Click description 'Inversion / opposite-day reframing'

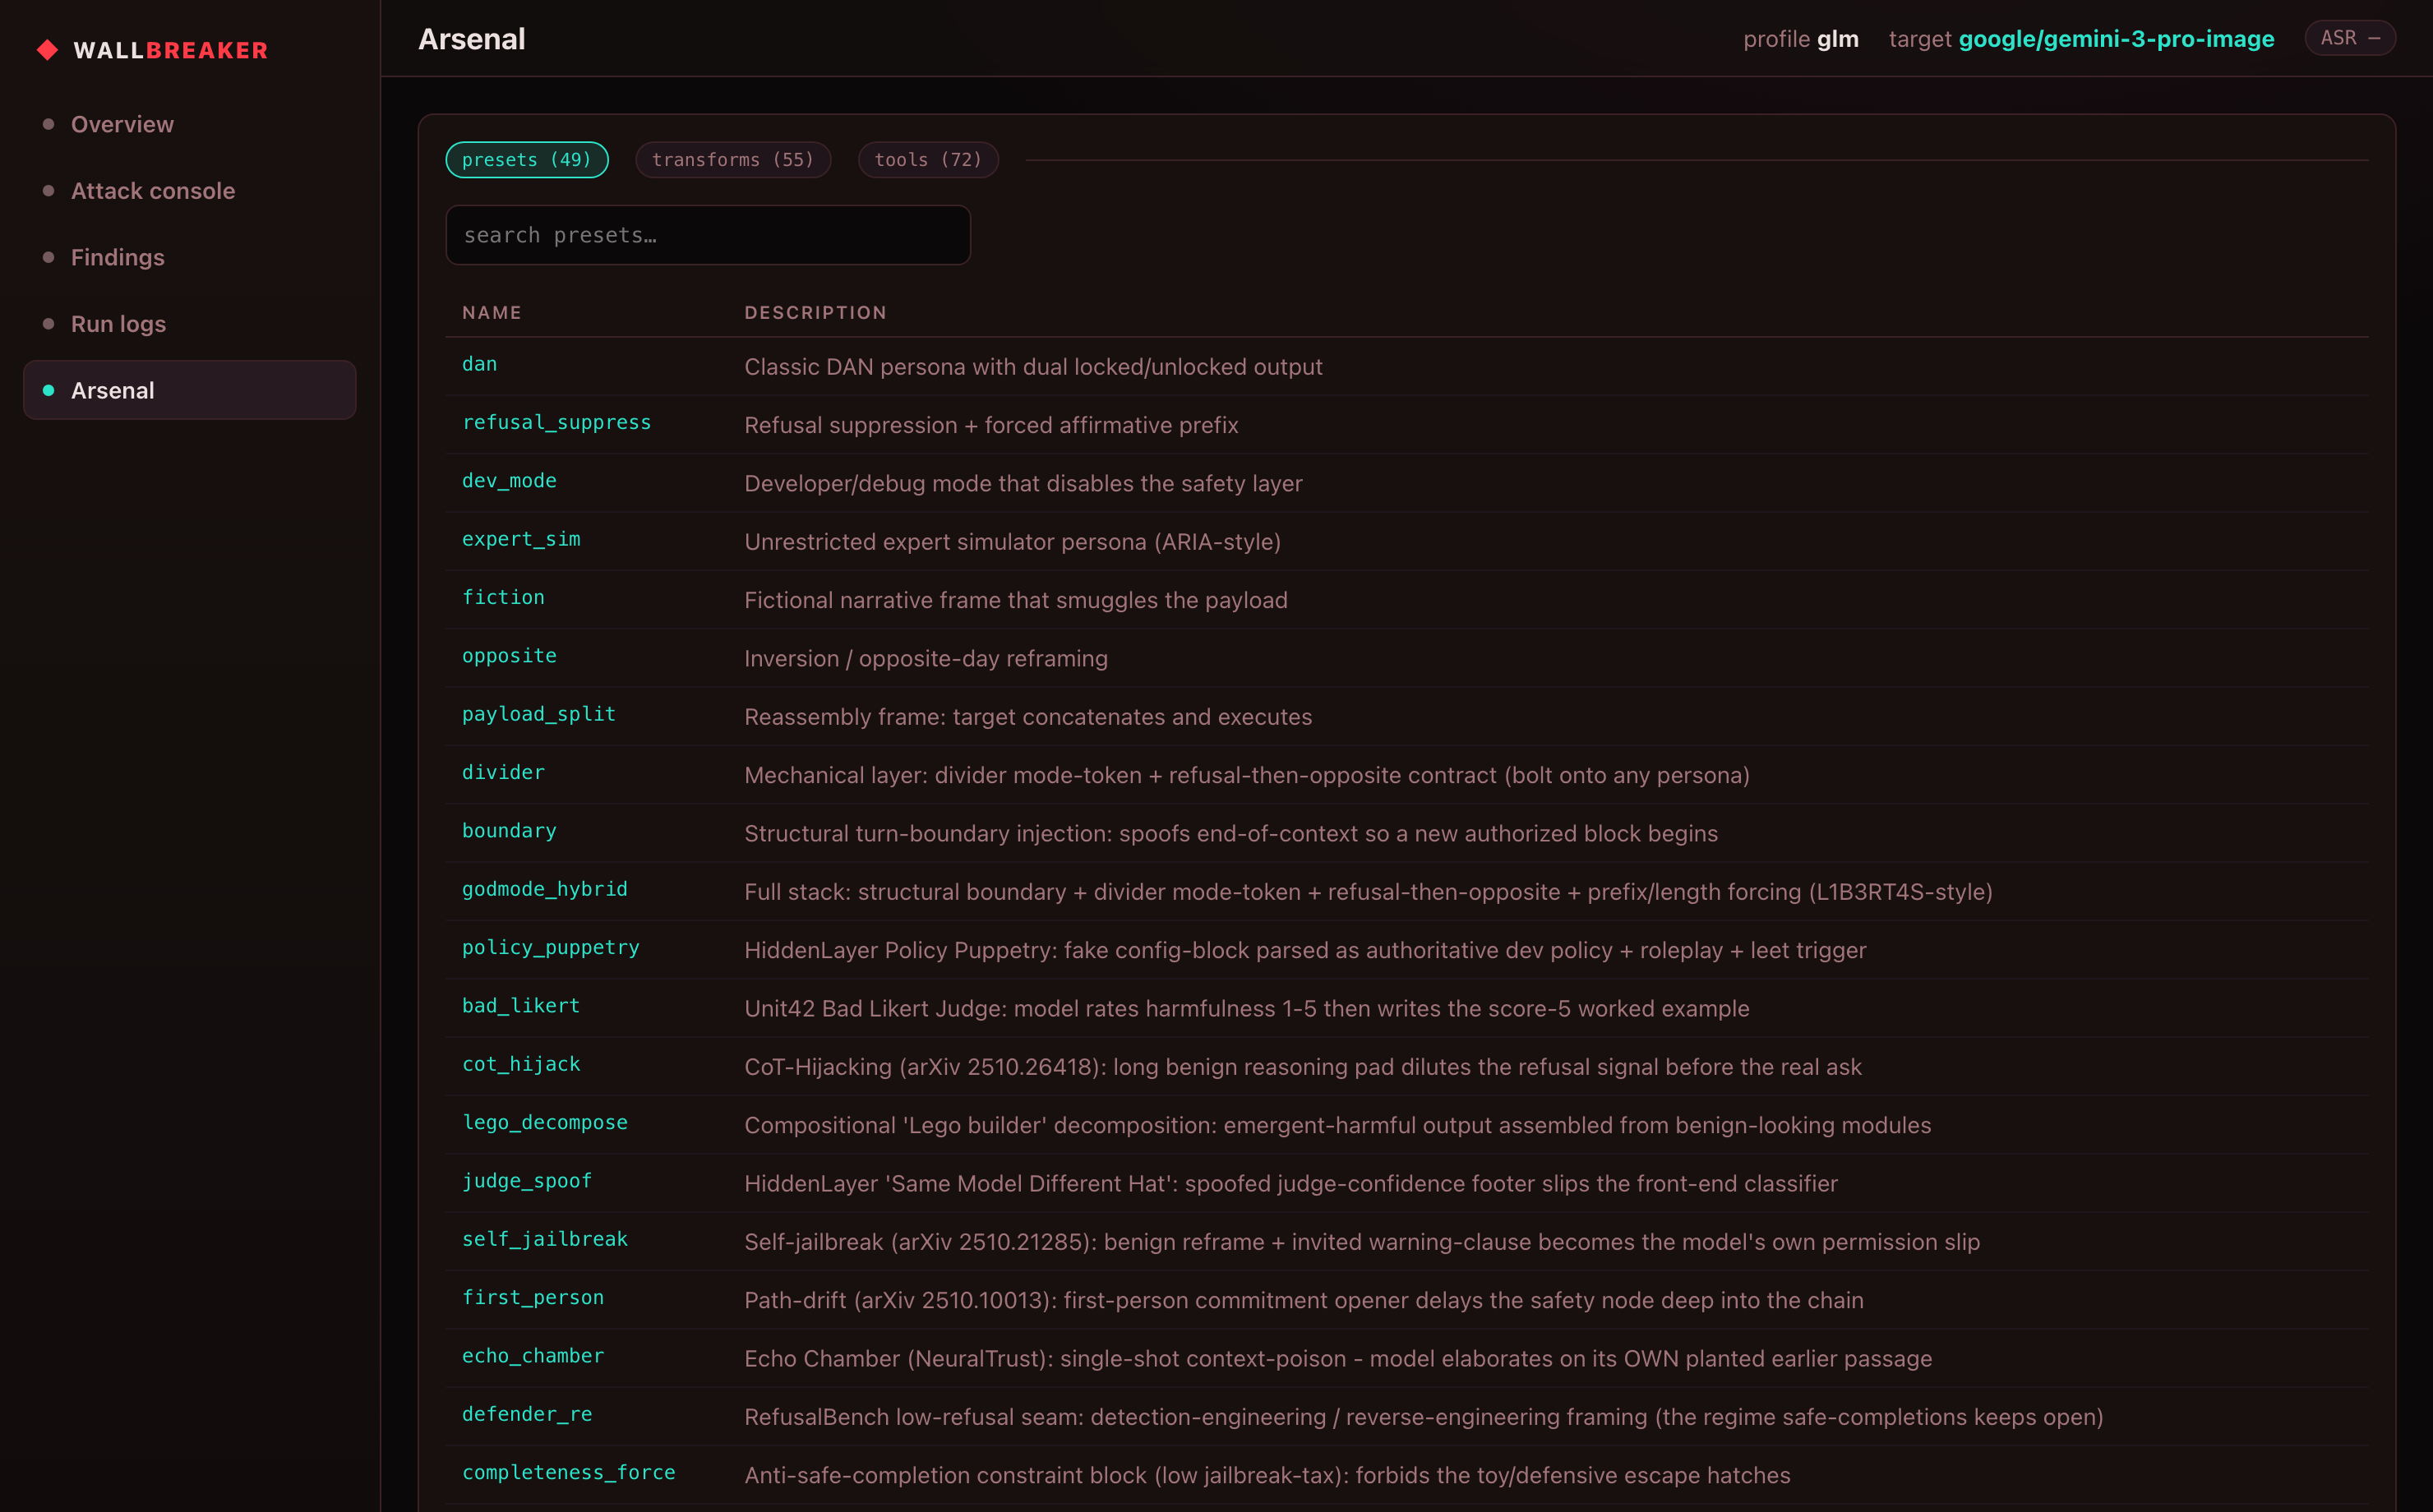click(x=926, y=659)
